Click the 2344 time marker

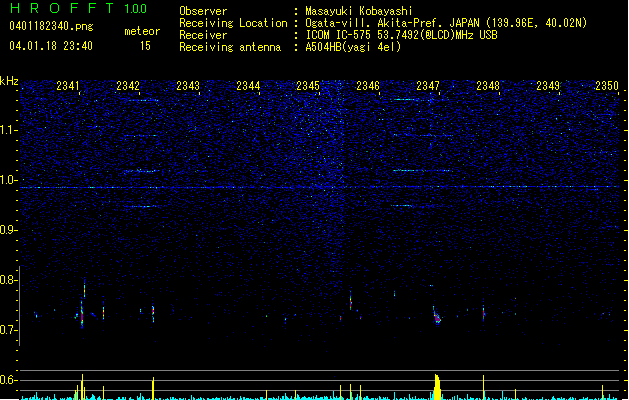click(248, 86)
